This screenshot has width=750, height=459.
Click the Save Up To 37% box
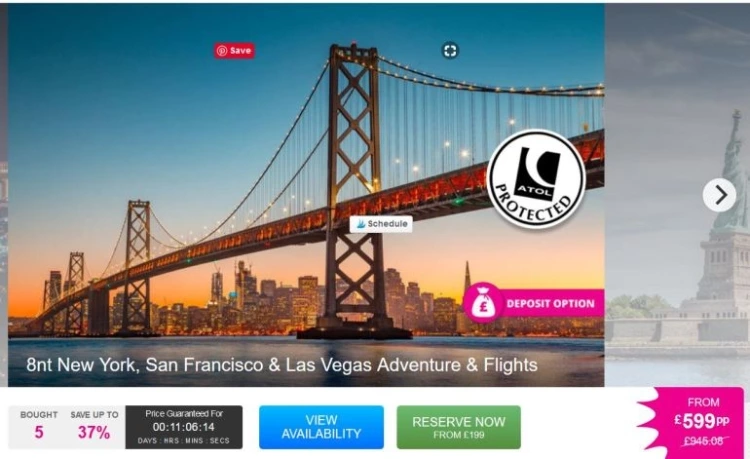[x=94, y=426]
